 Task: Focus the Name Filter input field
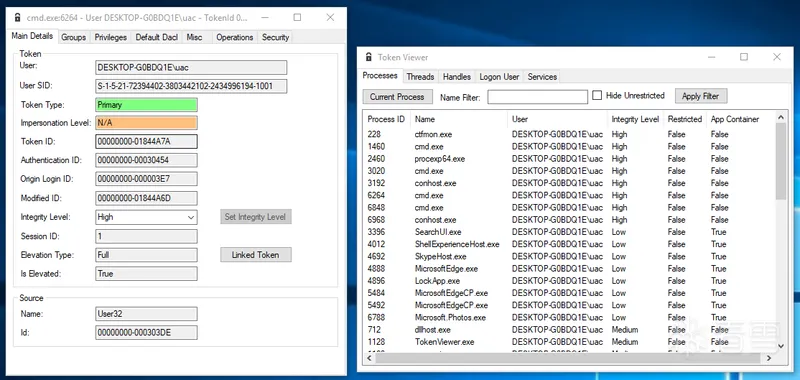click(538, 97)
